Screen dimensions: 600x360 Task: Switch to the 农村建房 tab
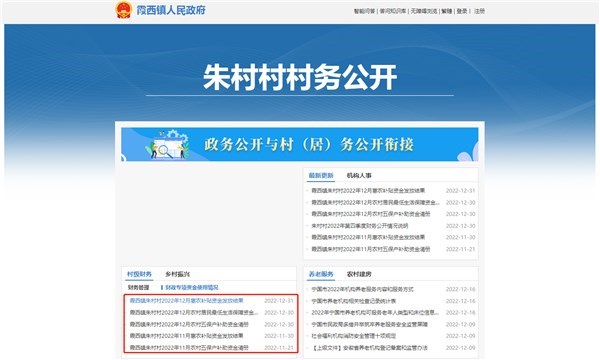point(359,274)
